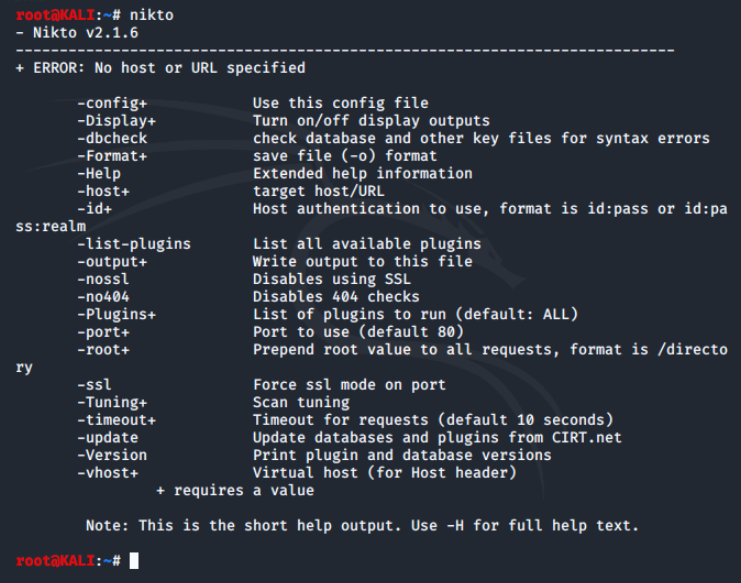741x583 pixels.
Task: Click the root@KALI prompt at the top
Action: [x=55, y=15]
